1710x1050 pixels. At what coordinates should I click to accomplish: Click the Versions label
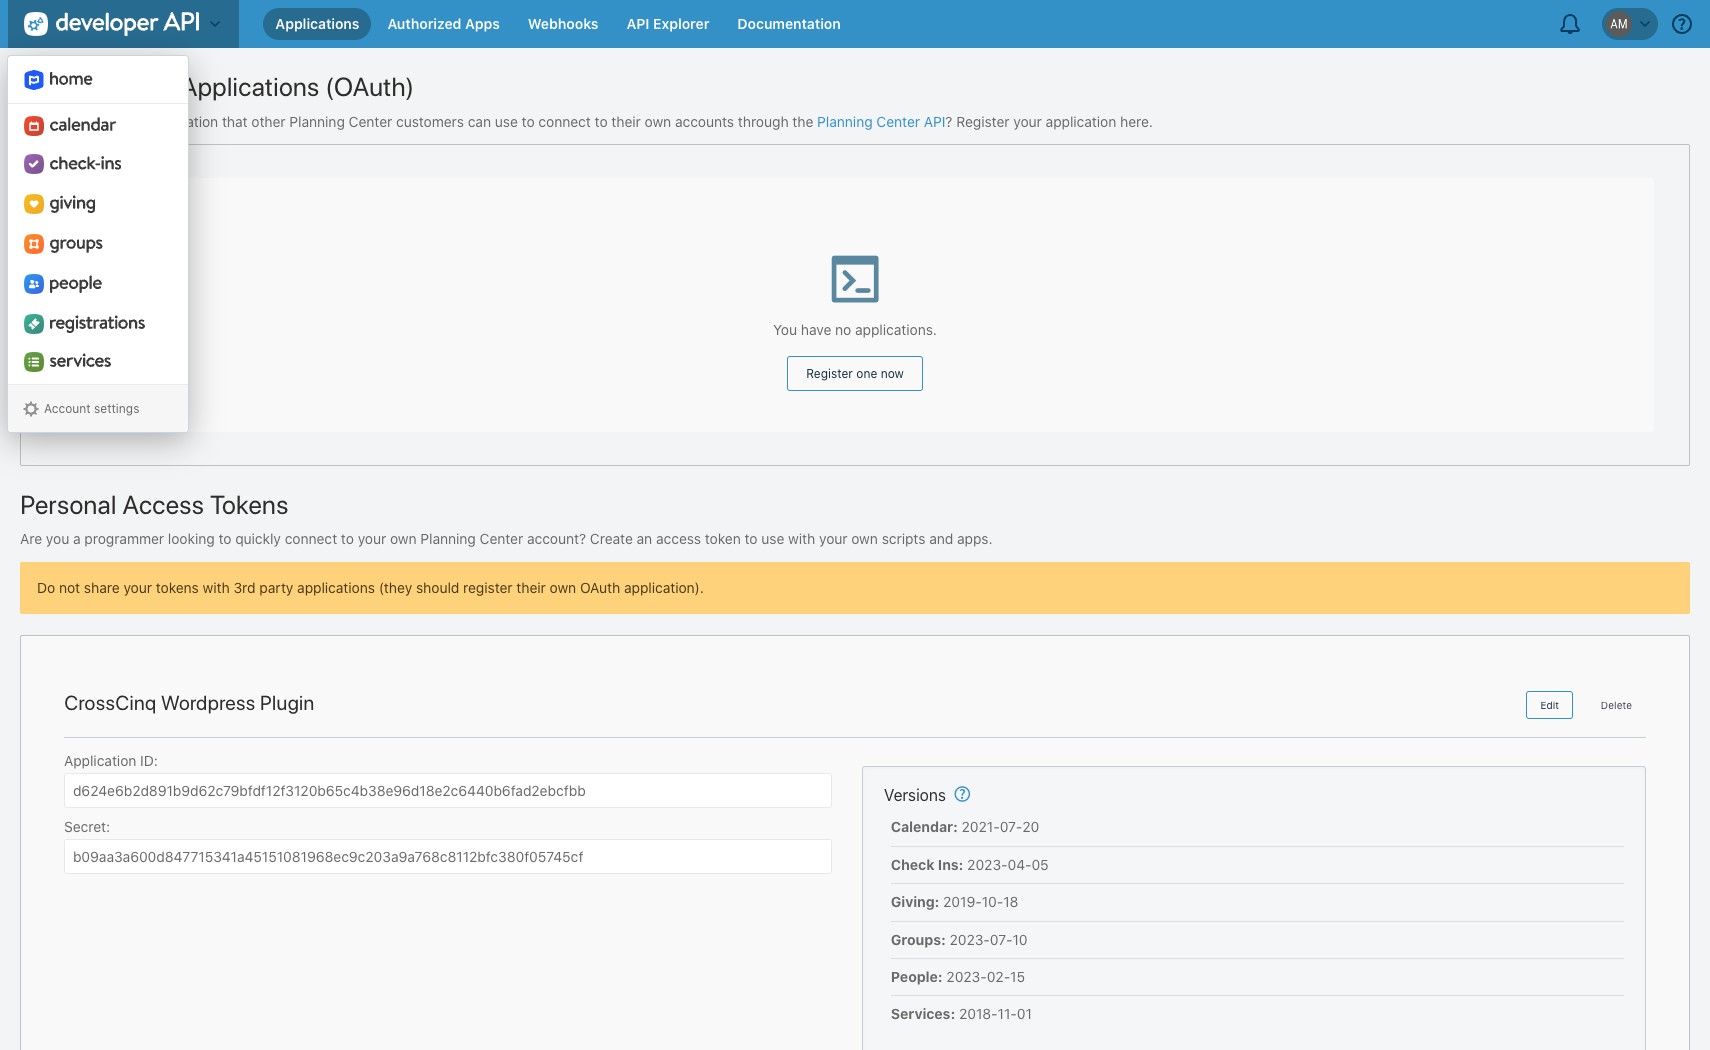coord(915,795)
